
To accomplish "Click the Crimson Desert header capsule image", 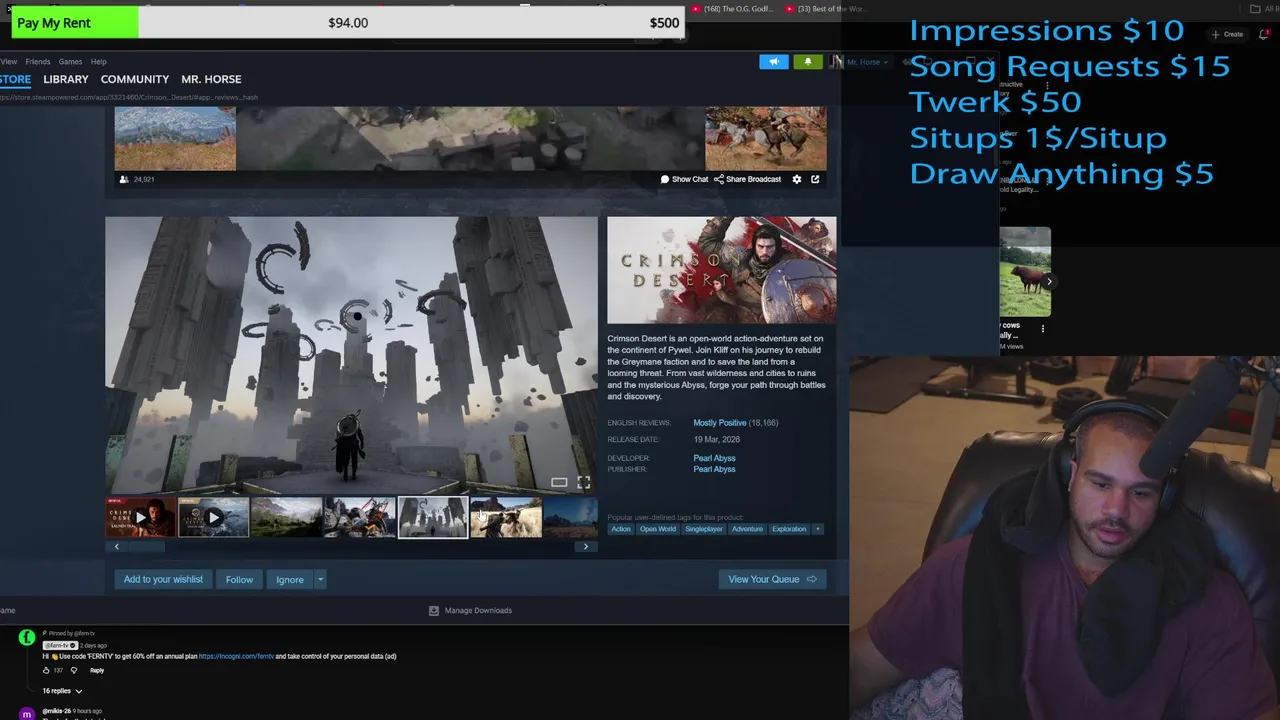I will pyautogui.click(x=721, y=270).
